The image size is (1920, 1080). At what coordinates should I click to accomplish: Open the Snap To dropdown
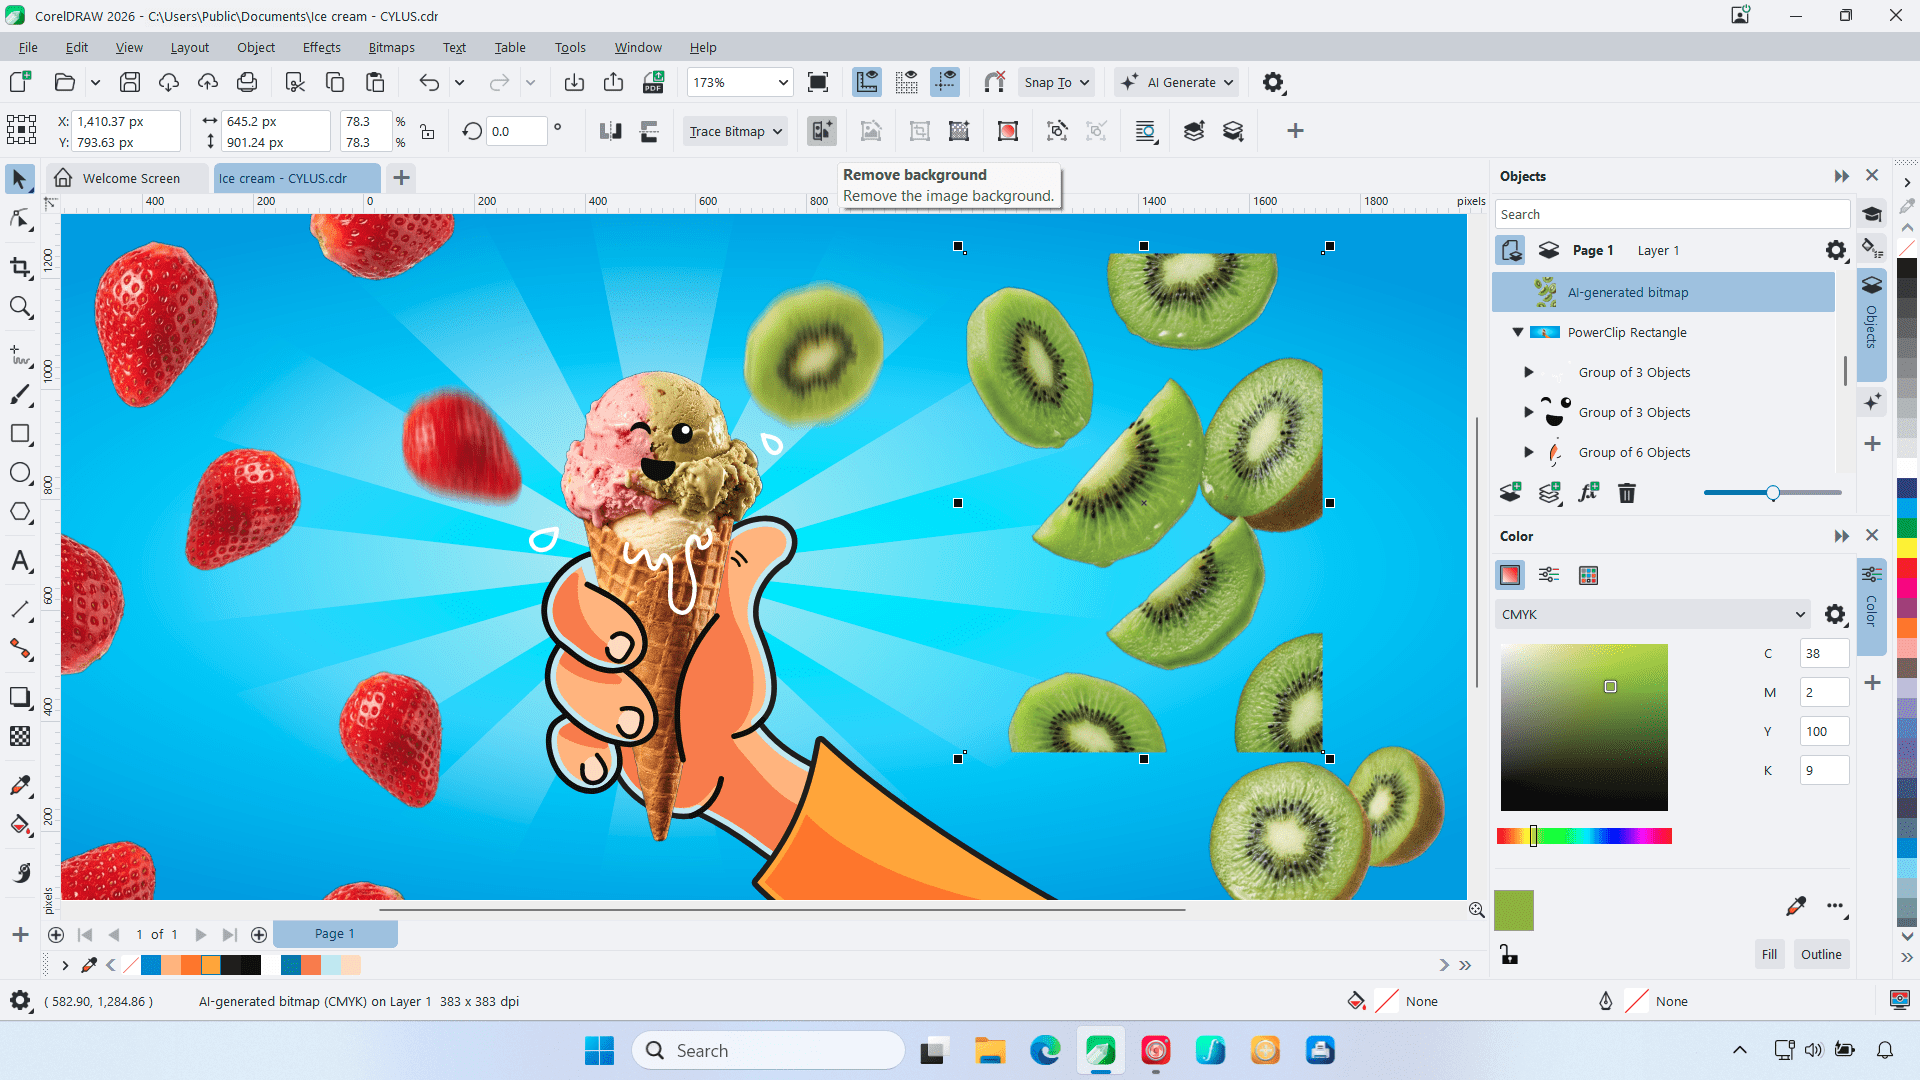tap(1056, 83)
